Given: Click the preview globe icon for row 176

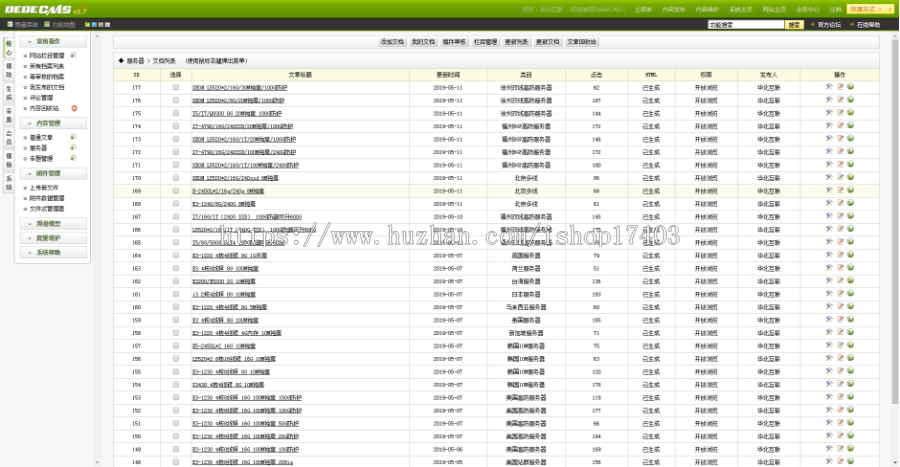Looking at the screenshot, I should click(x=851, y=101).
